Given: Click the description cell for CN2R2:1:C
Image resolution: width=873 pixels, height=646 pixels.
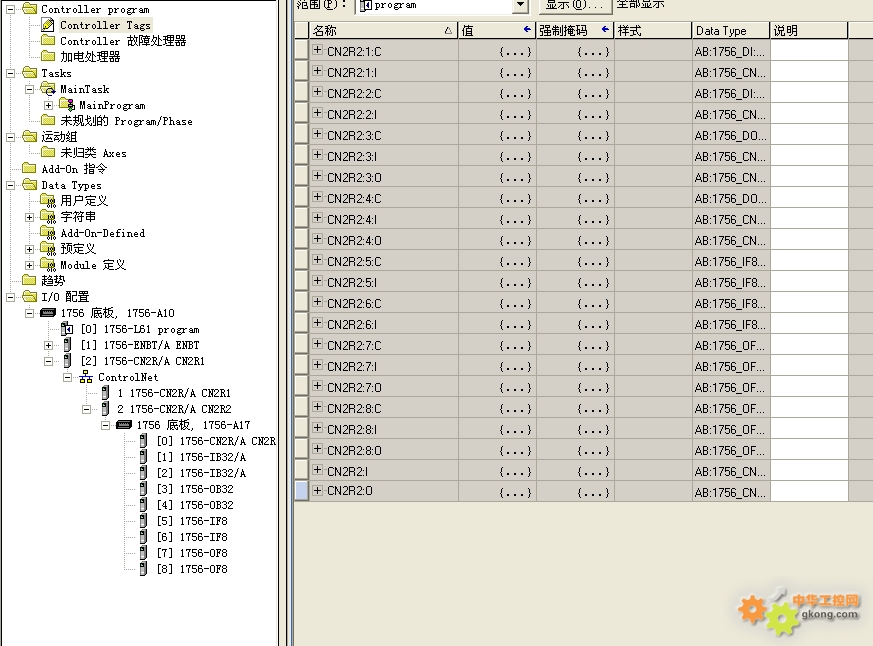Looking at the screenshot, I should click(809, 51).
